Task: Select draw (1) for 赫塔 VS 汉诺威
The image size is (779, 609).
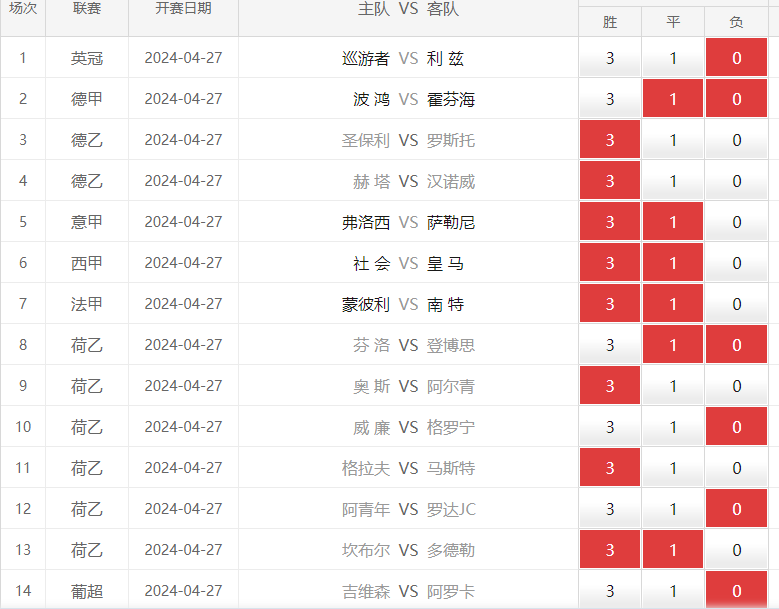Action: pos(673,181)
